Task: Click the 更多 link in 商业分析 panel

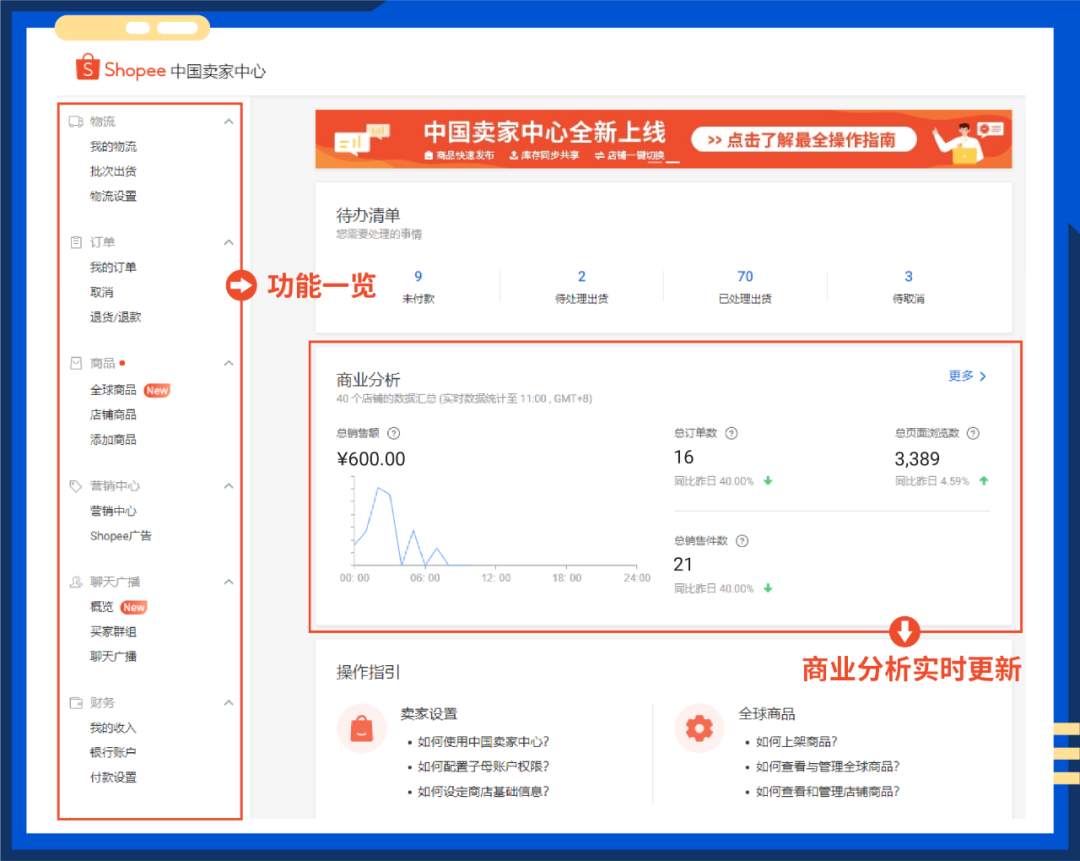Action: (x=961, y=376)
